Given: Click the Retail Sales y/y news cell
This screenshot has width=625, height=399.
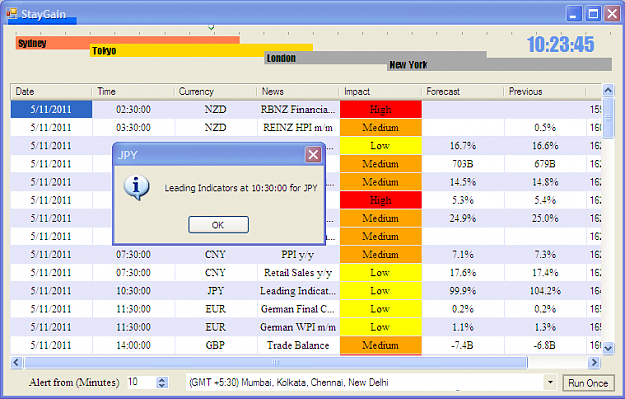Looking at the screenshot, I should pyautogui.click(x=298, y=273).
